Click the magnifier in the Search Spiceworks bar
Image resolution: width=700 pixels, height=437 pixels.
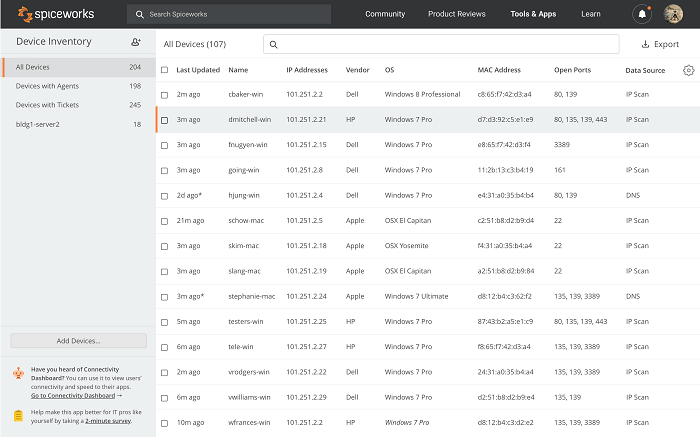coord(140,14)
